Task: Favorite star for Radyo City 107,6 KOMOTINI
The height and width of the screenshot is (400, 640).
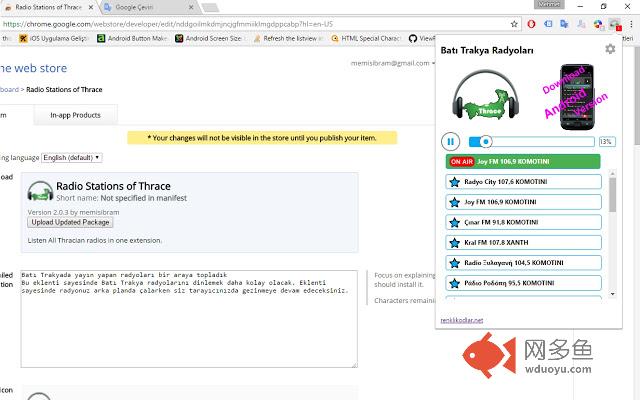Action: (x=454, y=182)
